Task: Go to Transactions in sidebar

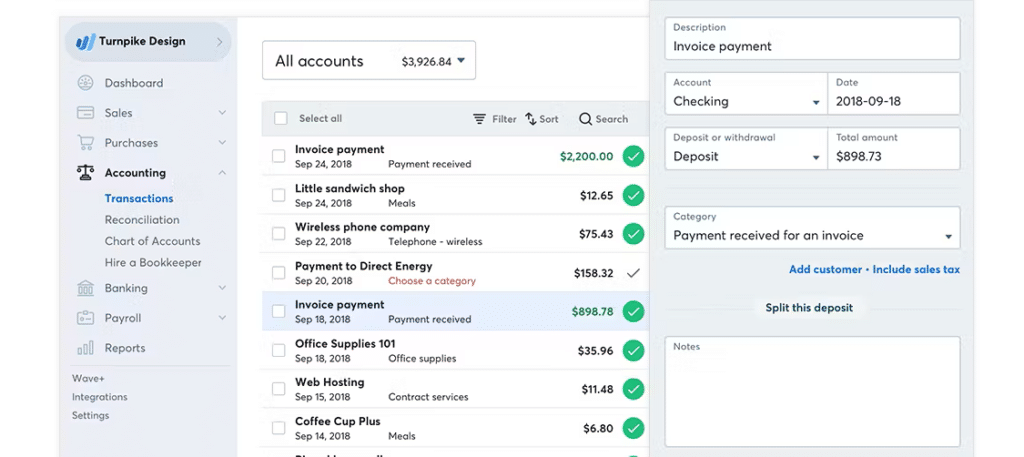Action: coord(139,198)
